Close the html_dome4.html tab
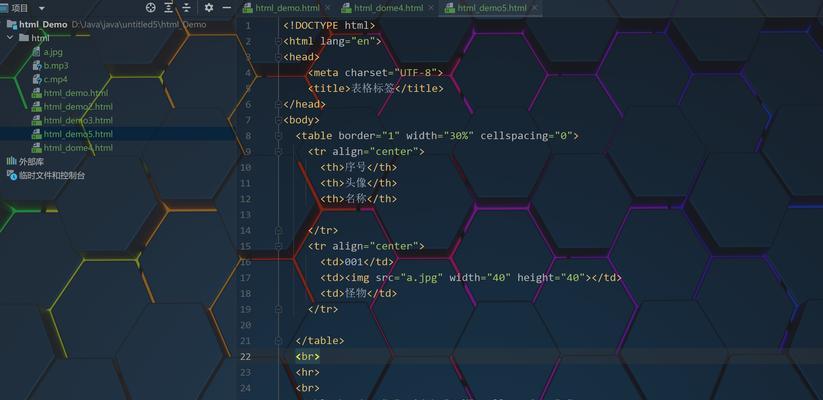The width and height of the screenshot is (823, 400). point(431,8)
